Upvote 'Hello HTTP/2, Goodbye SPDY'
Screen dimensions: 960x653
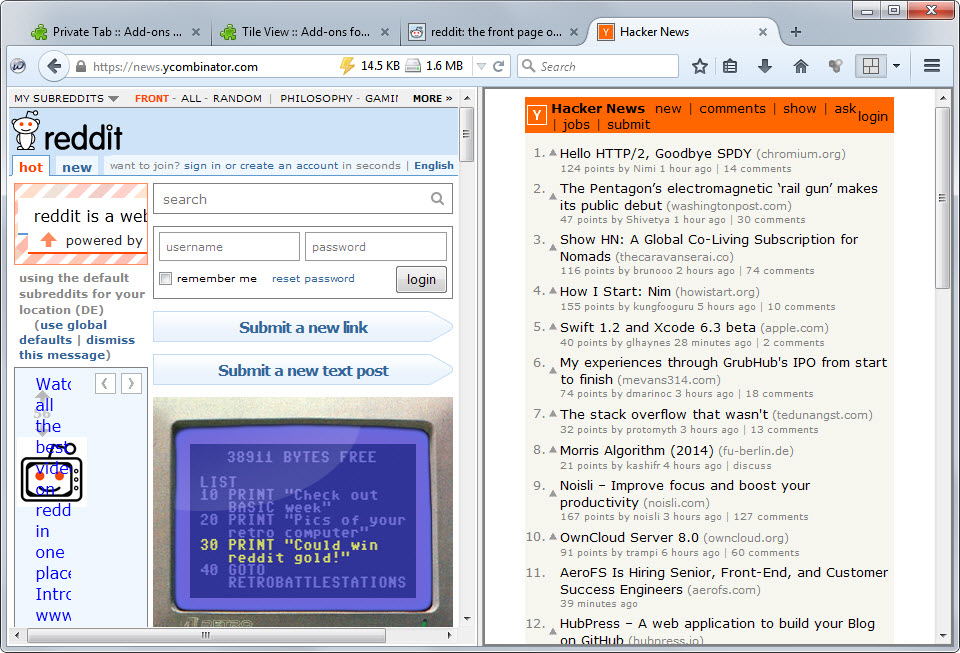tap(552, 153)
